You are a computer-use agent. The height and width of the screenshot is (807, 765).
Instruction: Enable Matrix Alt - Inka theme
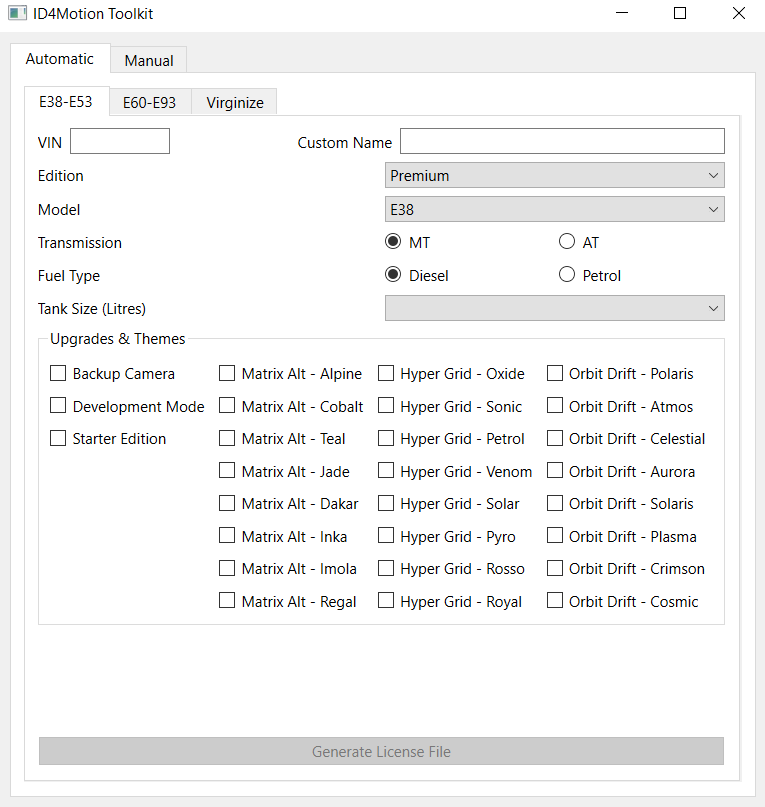coord(227,535)
